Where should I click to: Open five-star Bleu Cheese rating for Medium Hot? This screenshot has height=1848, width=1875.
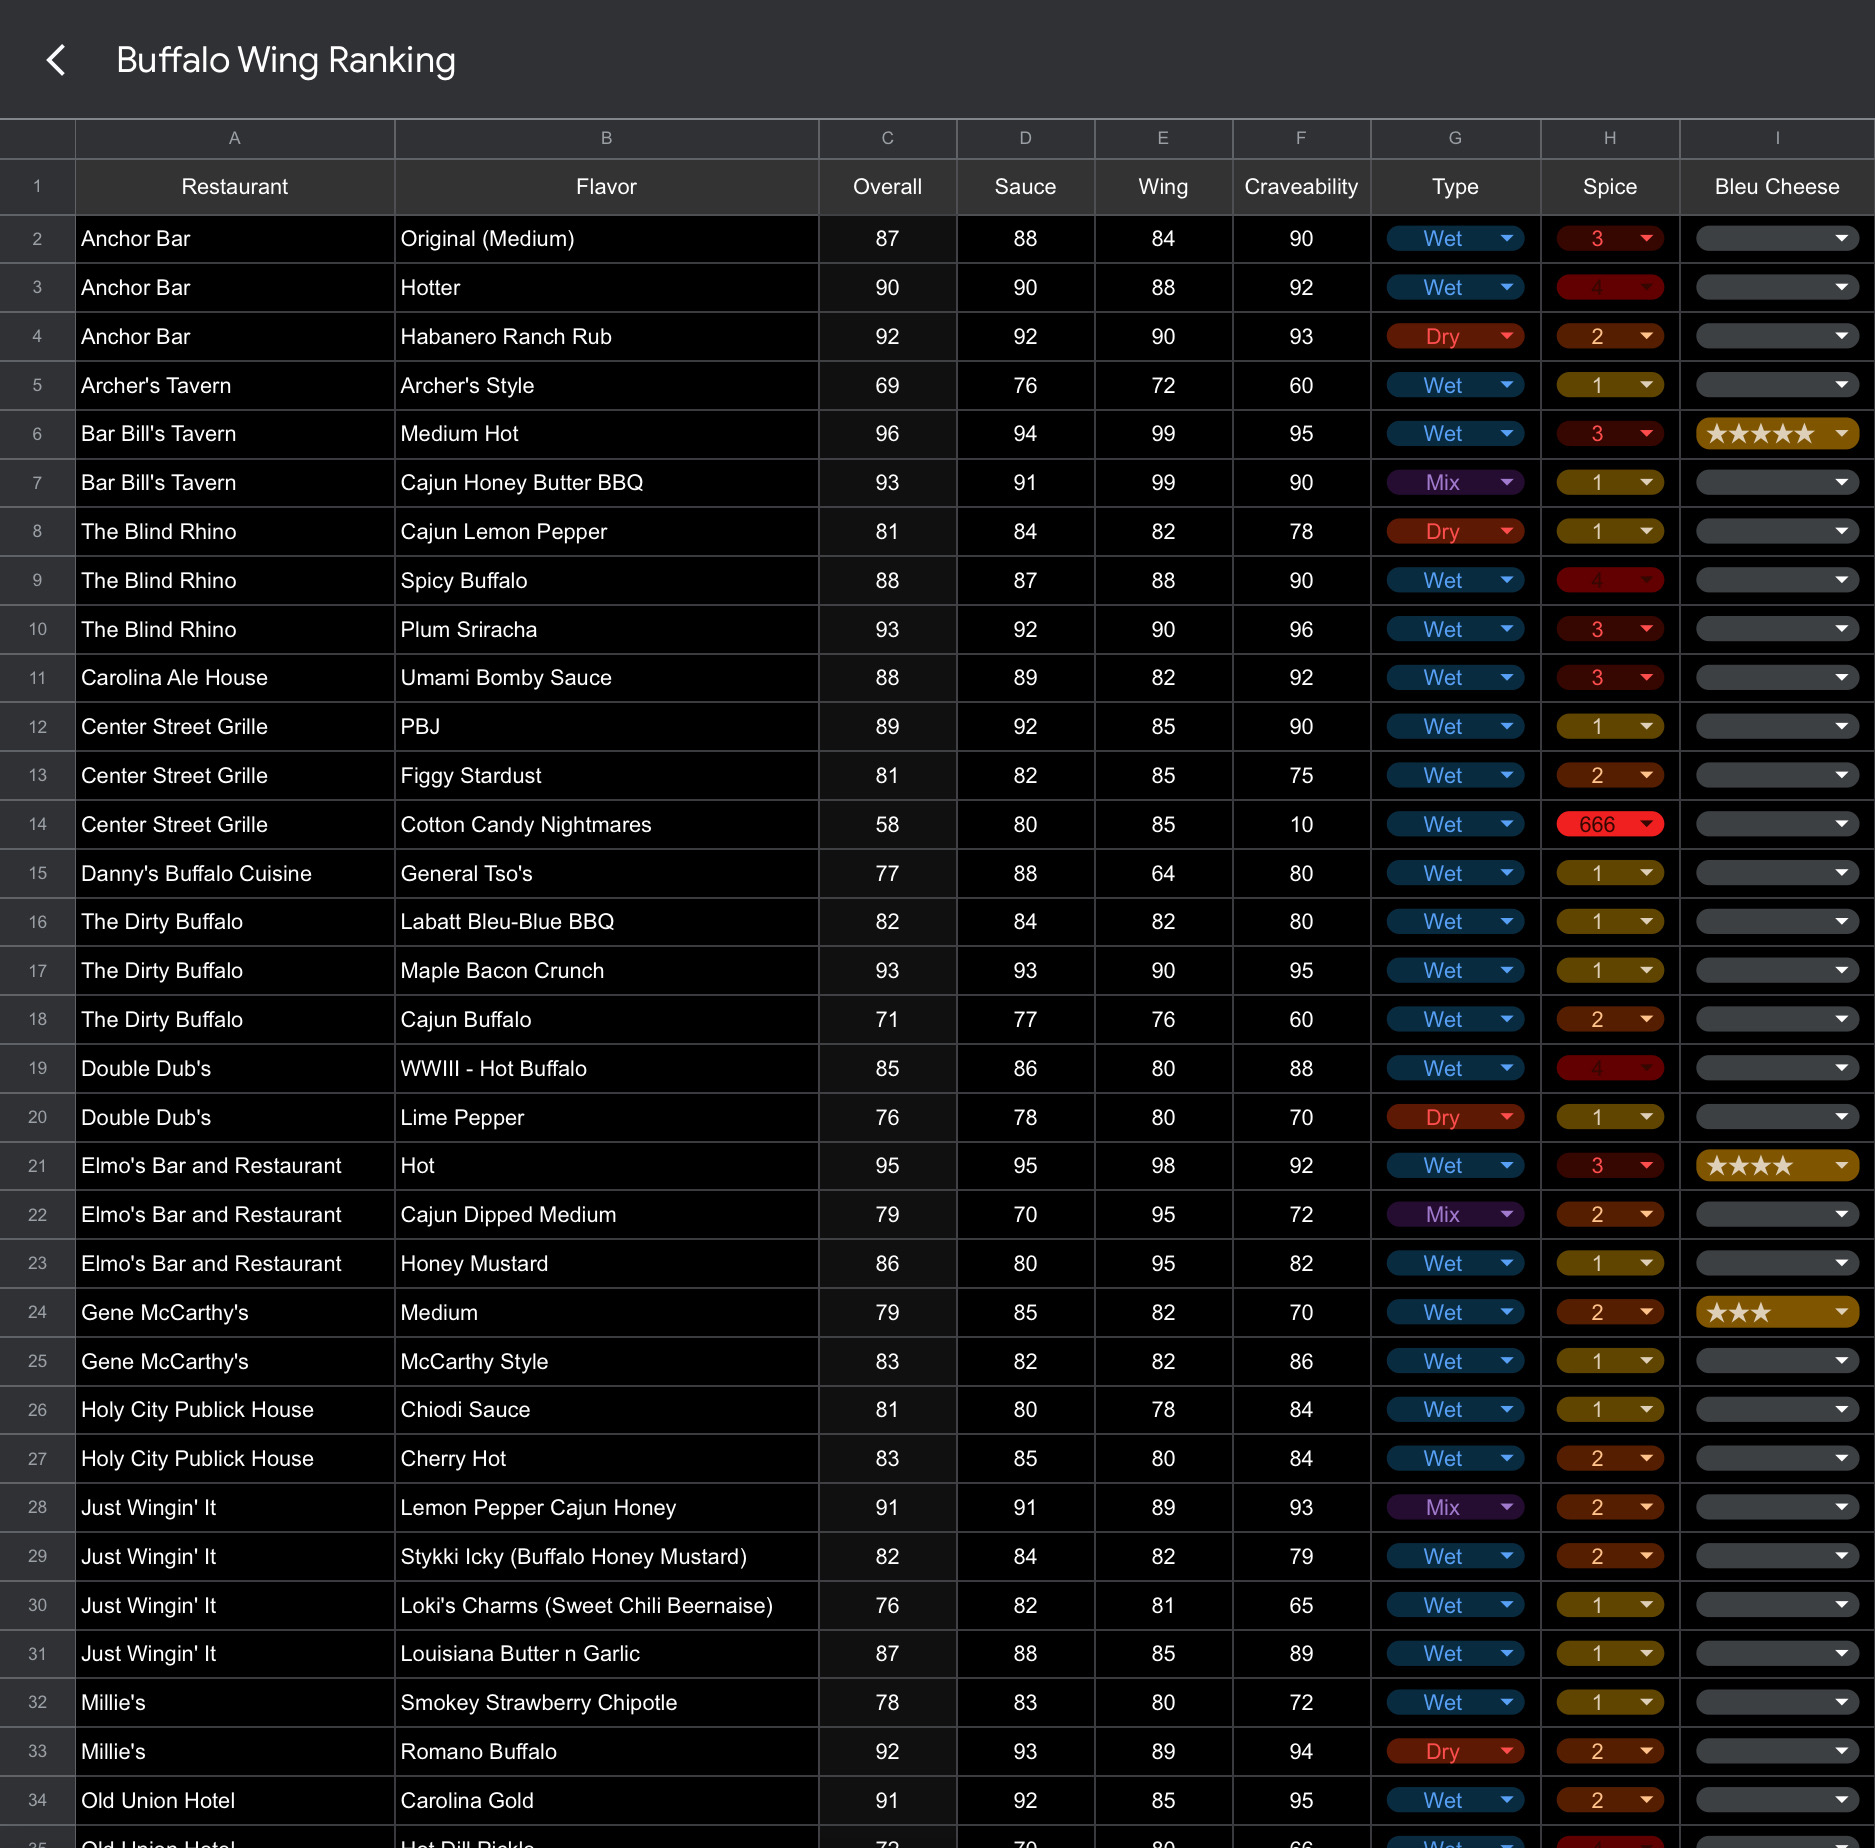[1776, 434]
